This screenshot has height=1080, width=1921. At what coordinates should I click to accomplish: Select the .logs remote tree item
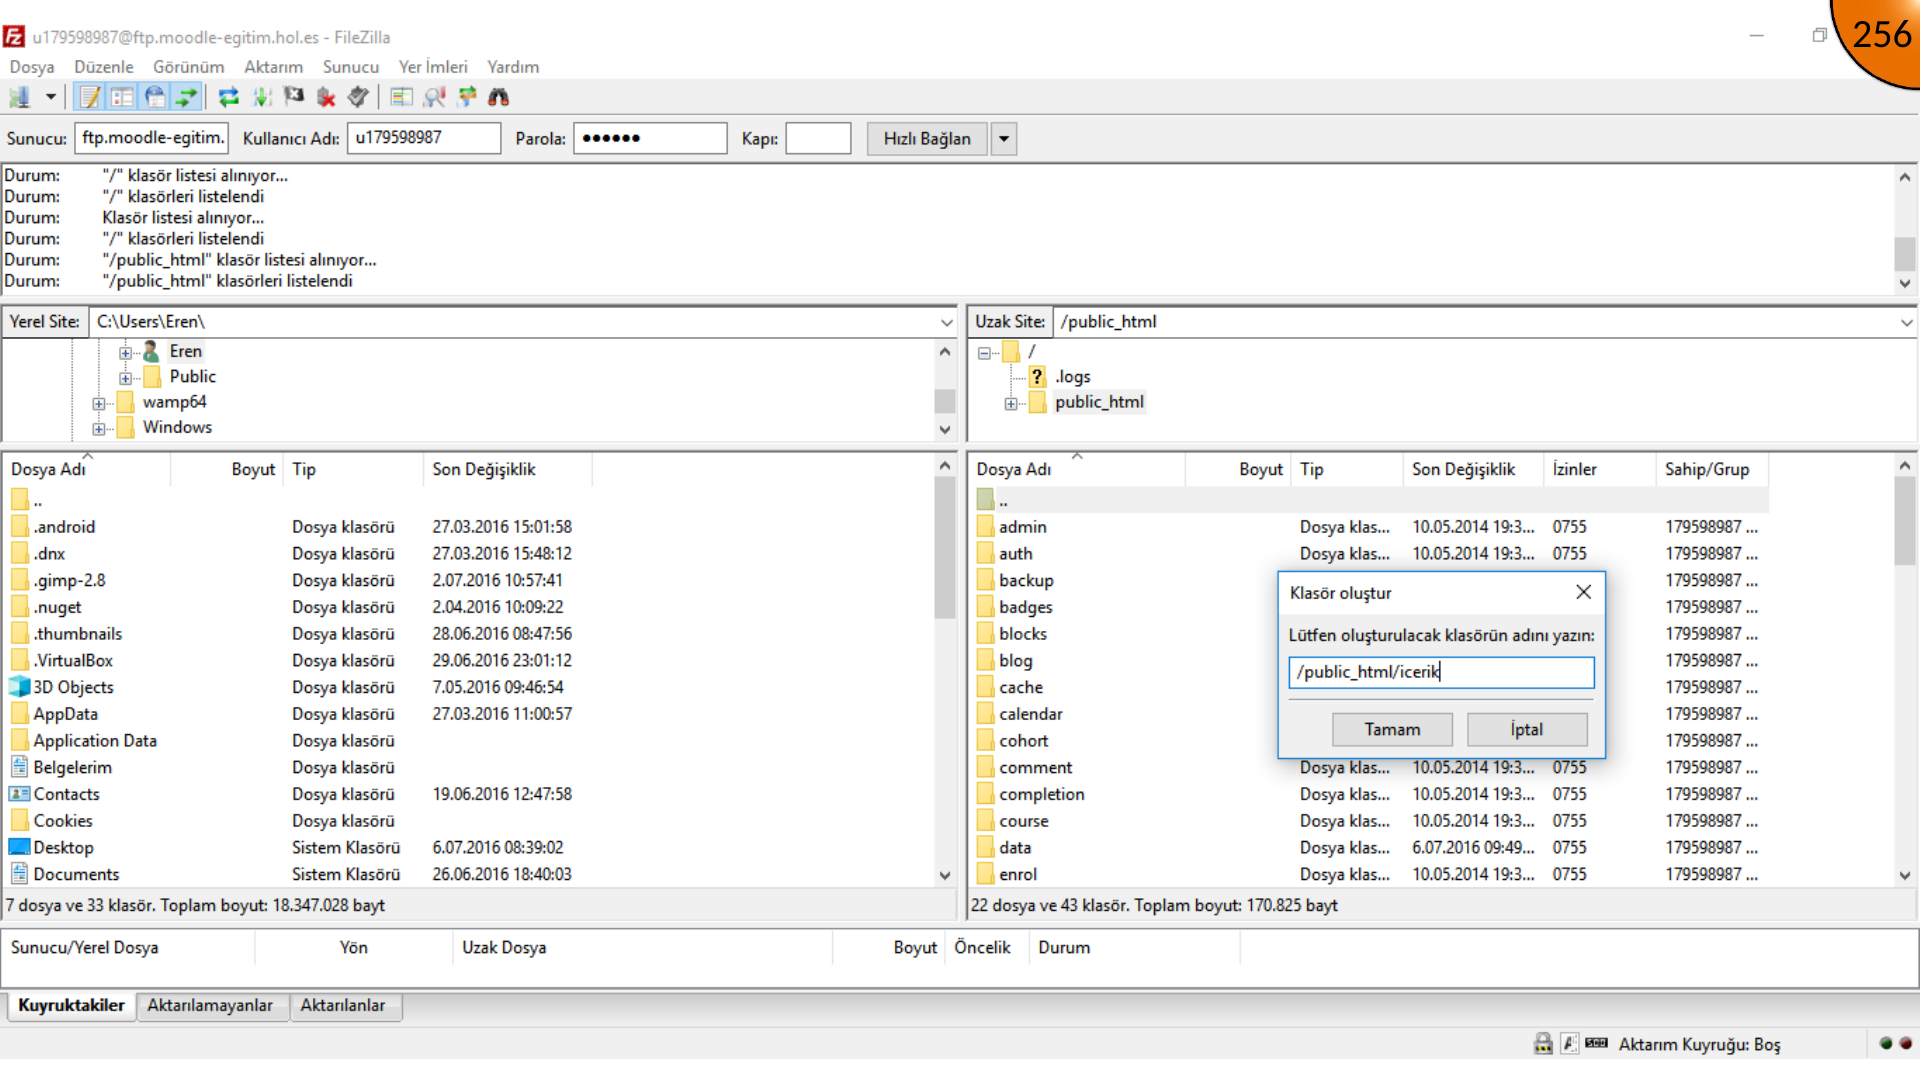[1072, 377]
